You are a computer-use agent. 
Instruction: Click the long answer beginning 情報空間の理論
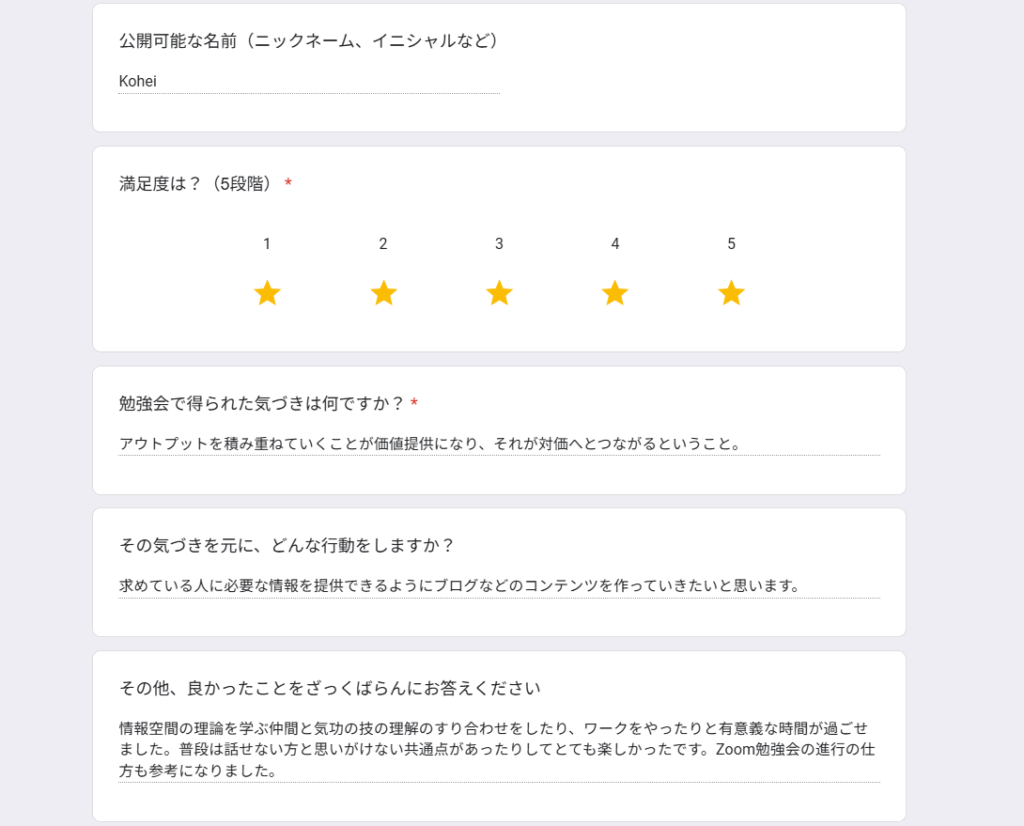pyautogui.click(x=499, y=749)
